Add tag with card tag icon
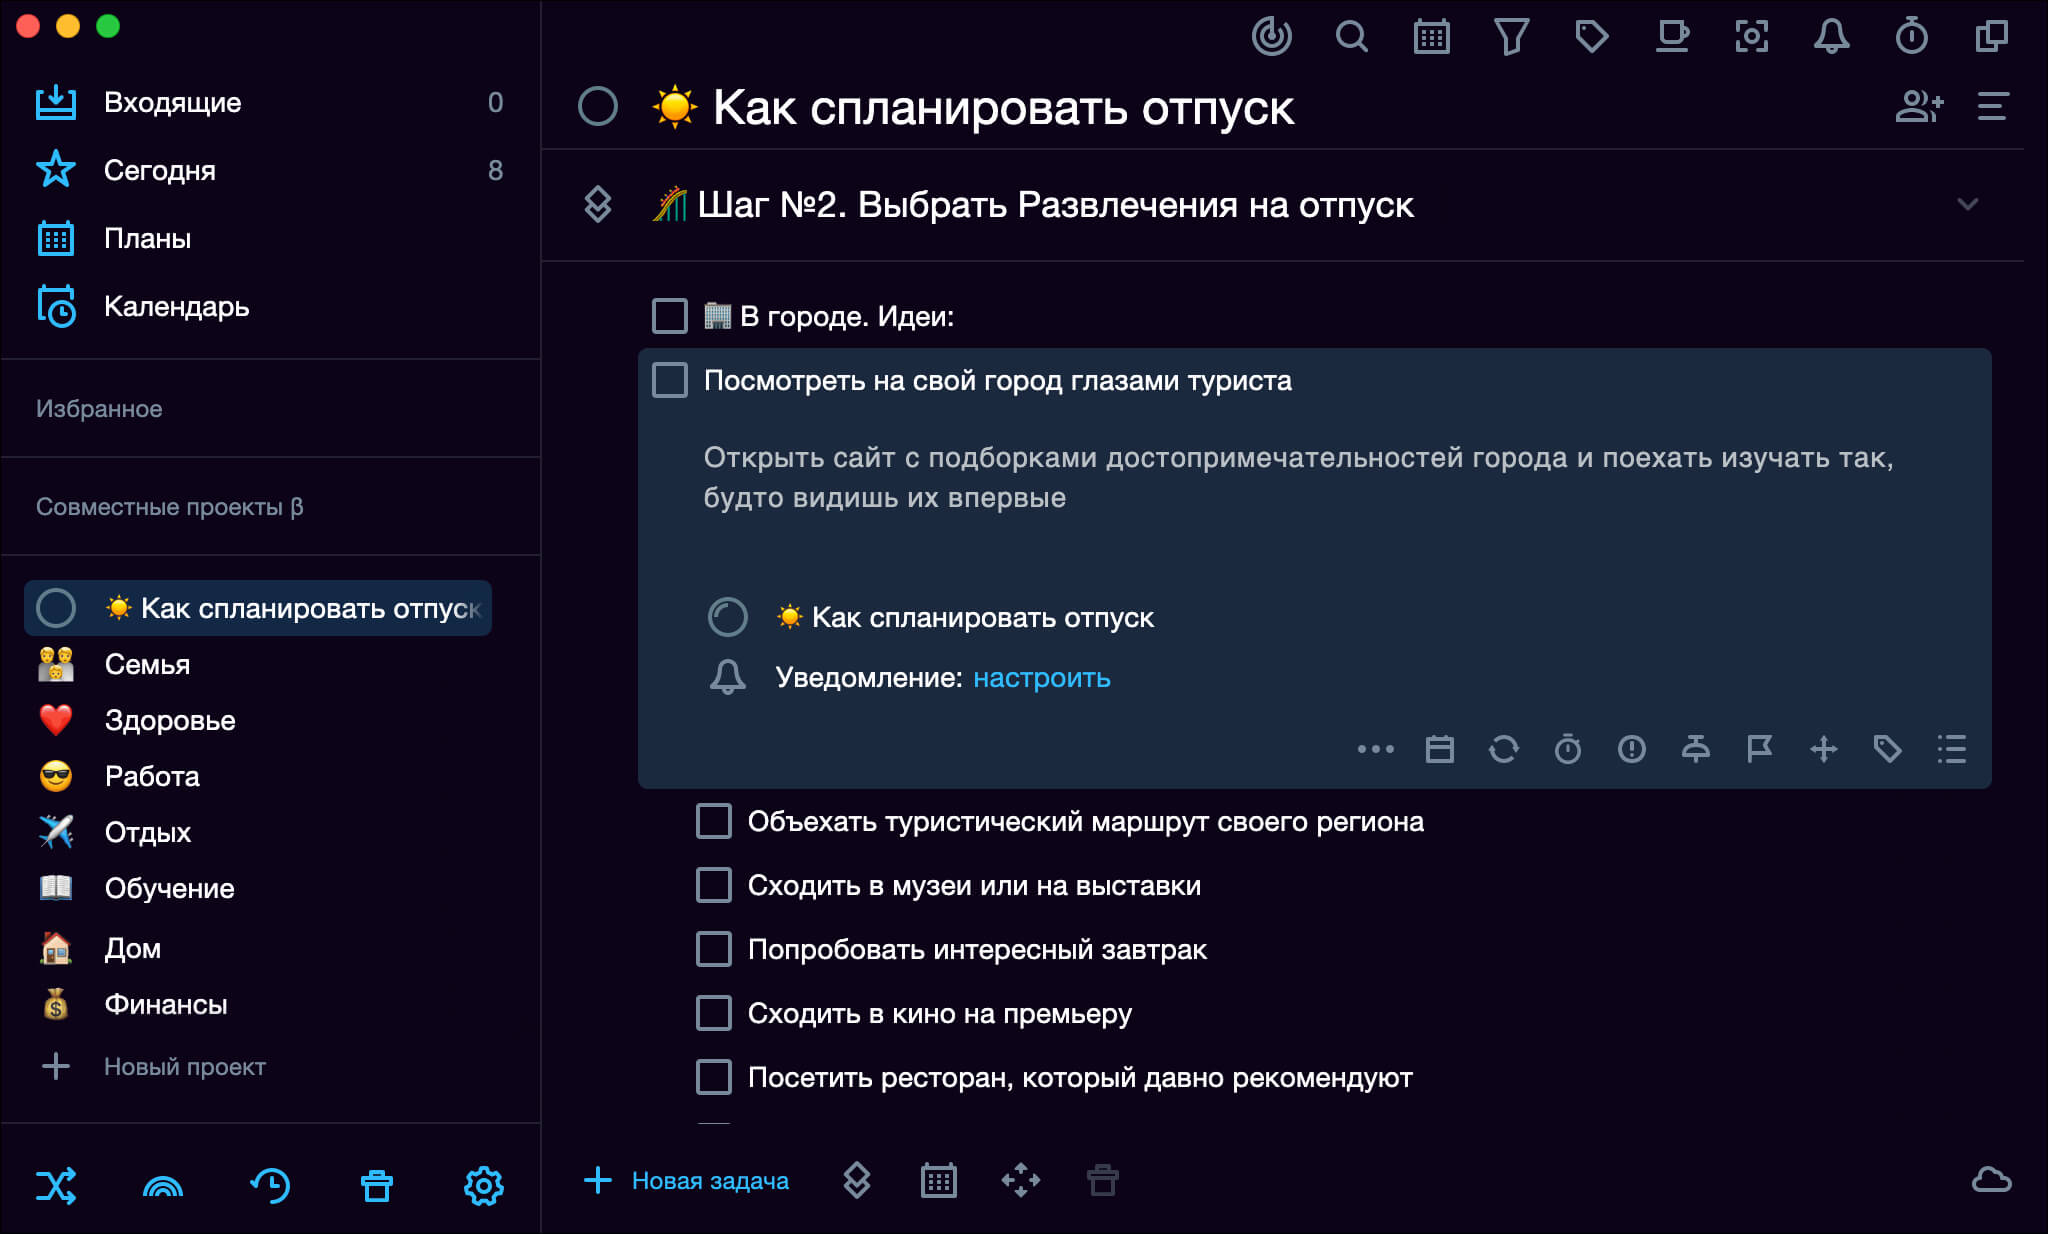2048x1234 pixels. (x=1887, y=749)
